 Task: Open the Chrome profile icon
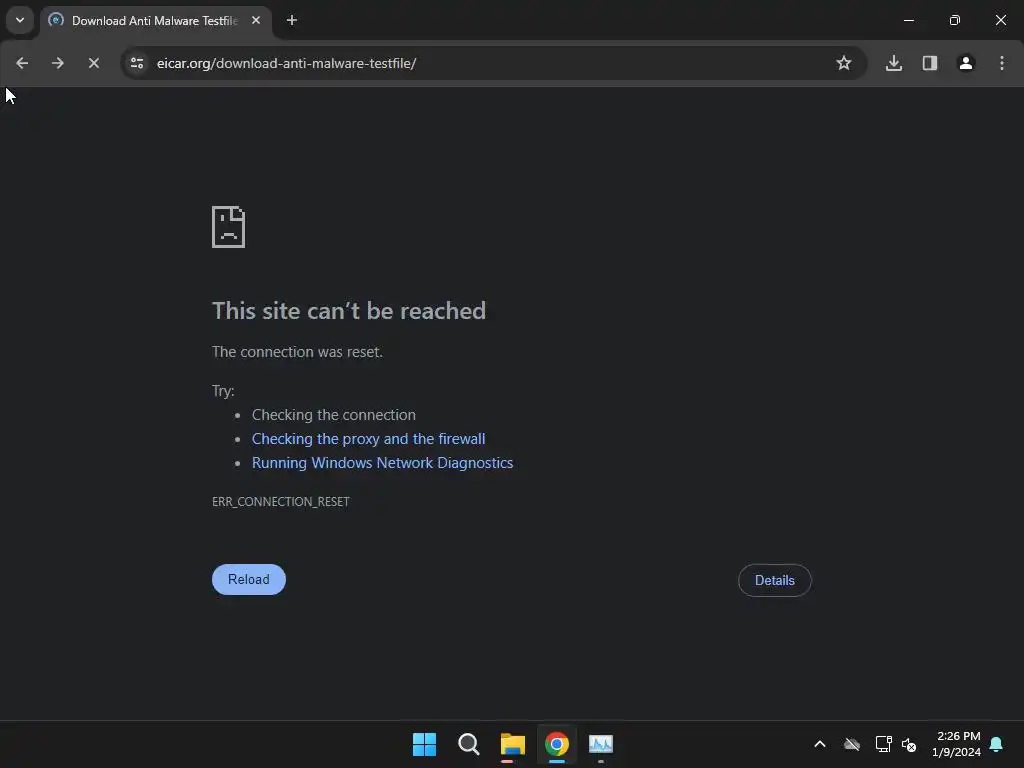[966, 63]
